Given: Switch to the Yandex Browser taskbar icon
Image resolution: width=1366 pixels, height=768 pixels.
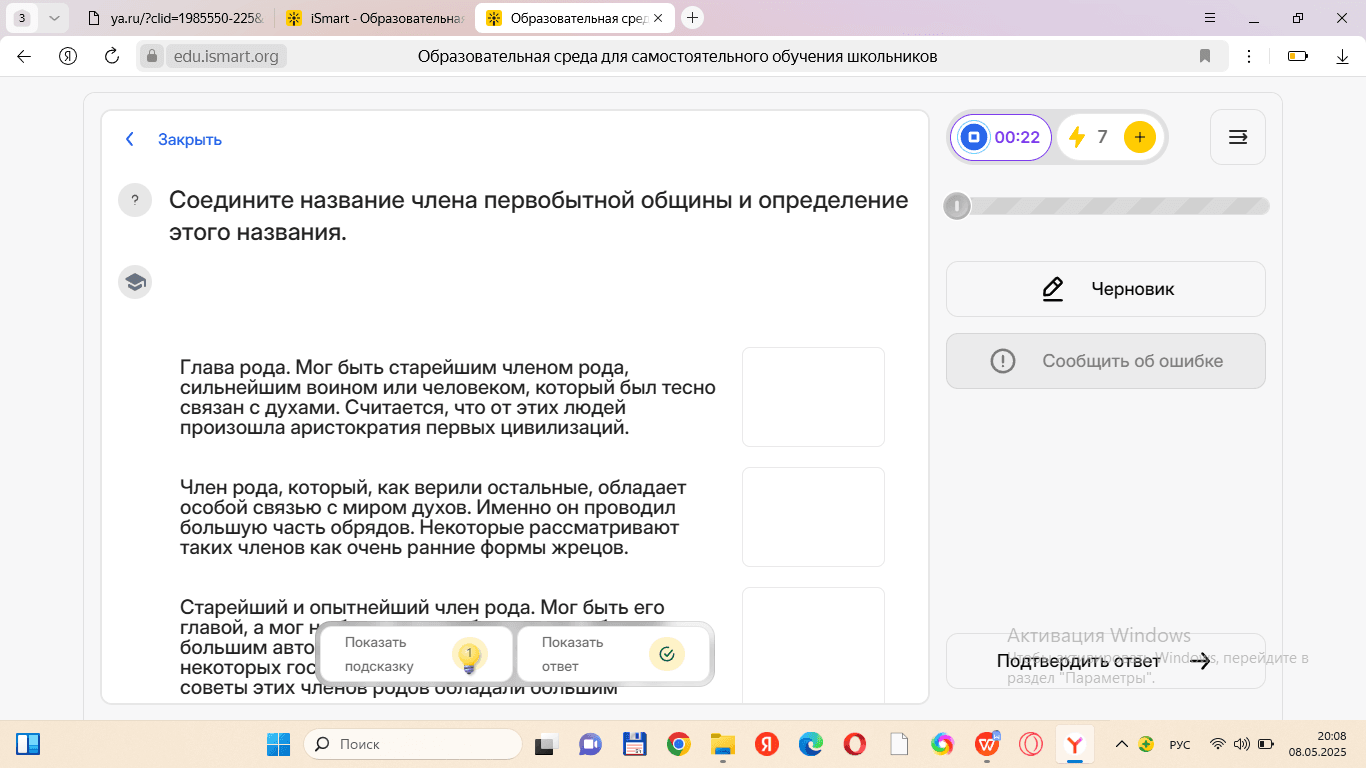Looking at the screenshot, I should pos(1075,744).
